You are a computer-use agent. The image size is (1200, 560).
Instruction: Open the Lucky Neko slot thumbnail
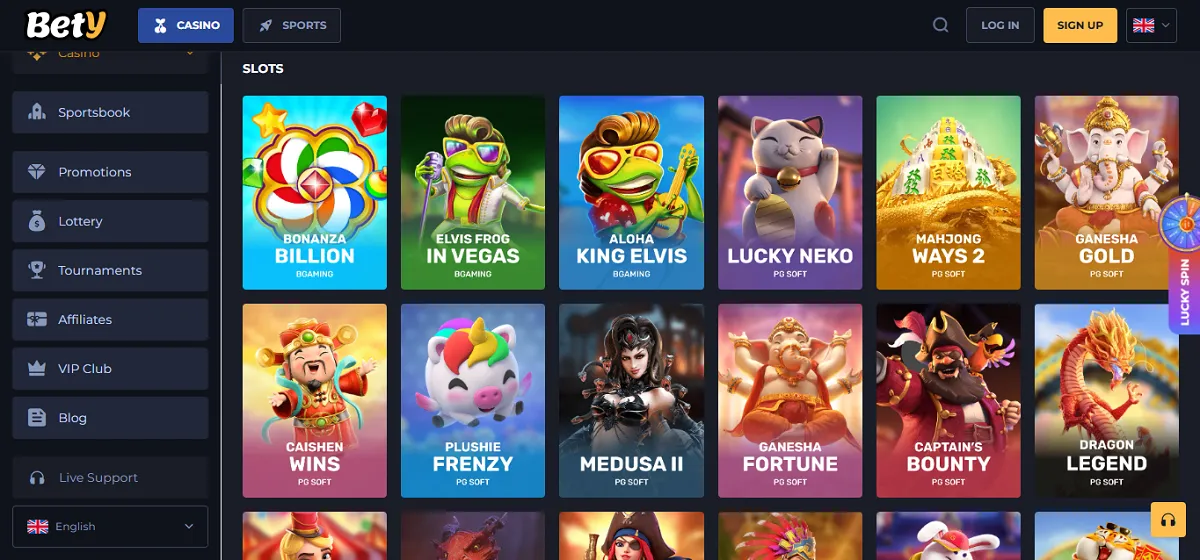point(790,192)
